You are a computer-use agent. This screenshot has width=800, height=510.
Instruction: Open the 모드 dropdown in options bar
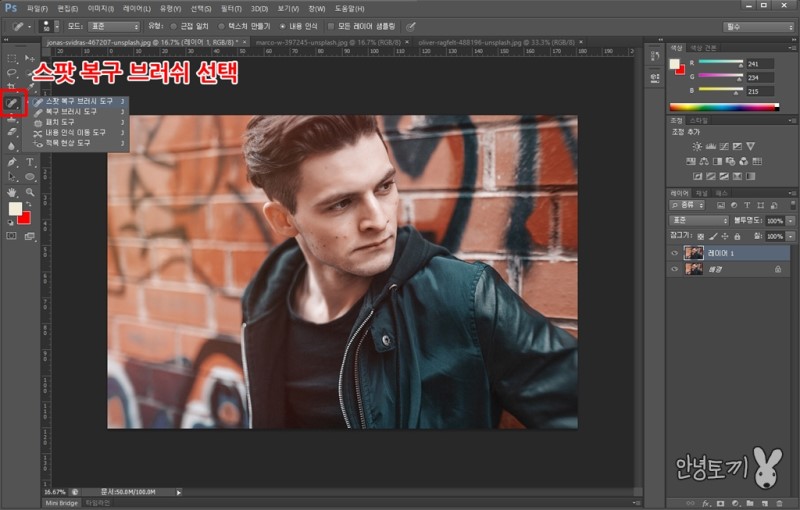[x=112, y=26]
